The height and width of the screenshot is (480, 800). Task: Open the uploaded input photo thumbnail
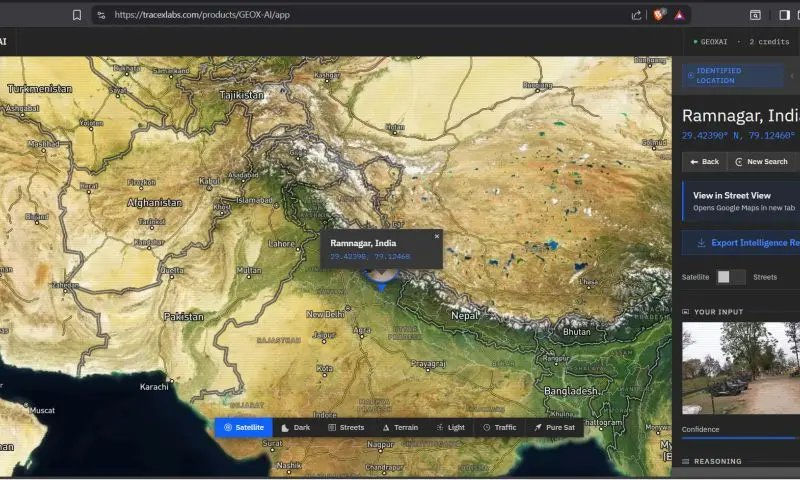[741, 368]
